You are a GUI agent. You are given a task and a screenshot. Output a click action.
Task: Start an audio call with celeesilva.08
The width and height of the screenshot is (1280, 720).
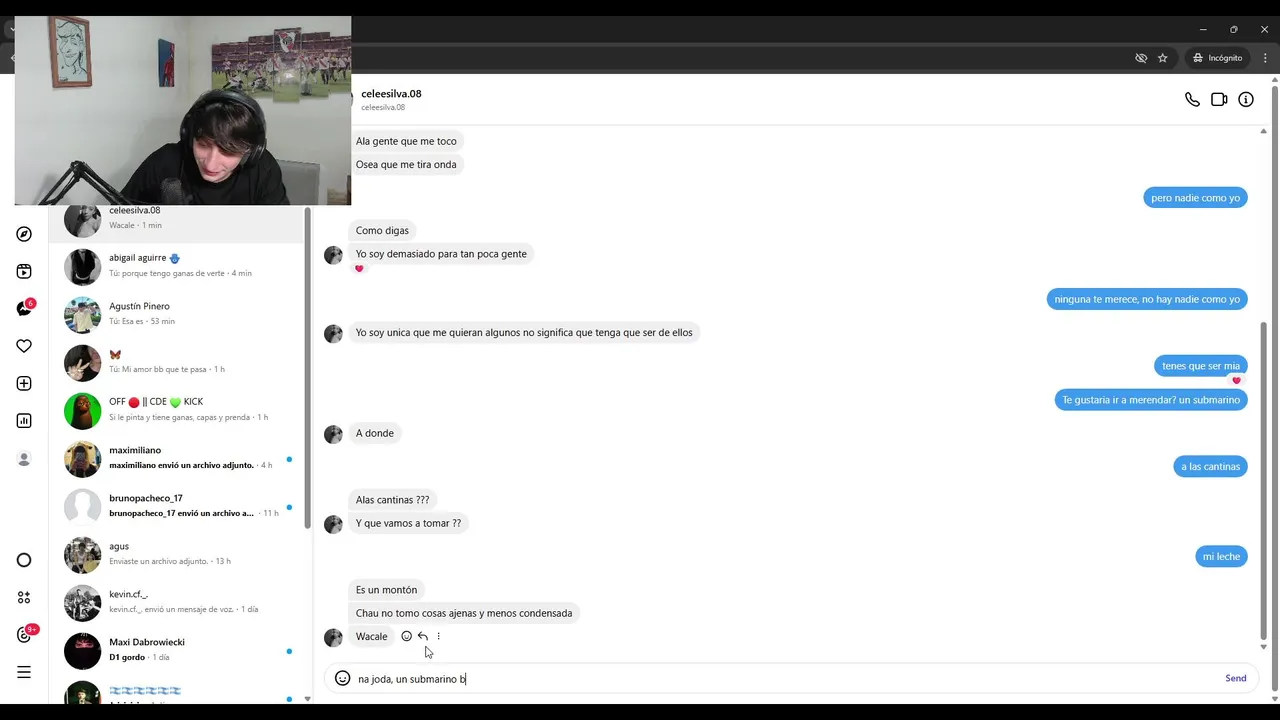click(x=1192, y=100)
